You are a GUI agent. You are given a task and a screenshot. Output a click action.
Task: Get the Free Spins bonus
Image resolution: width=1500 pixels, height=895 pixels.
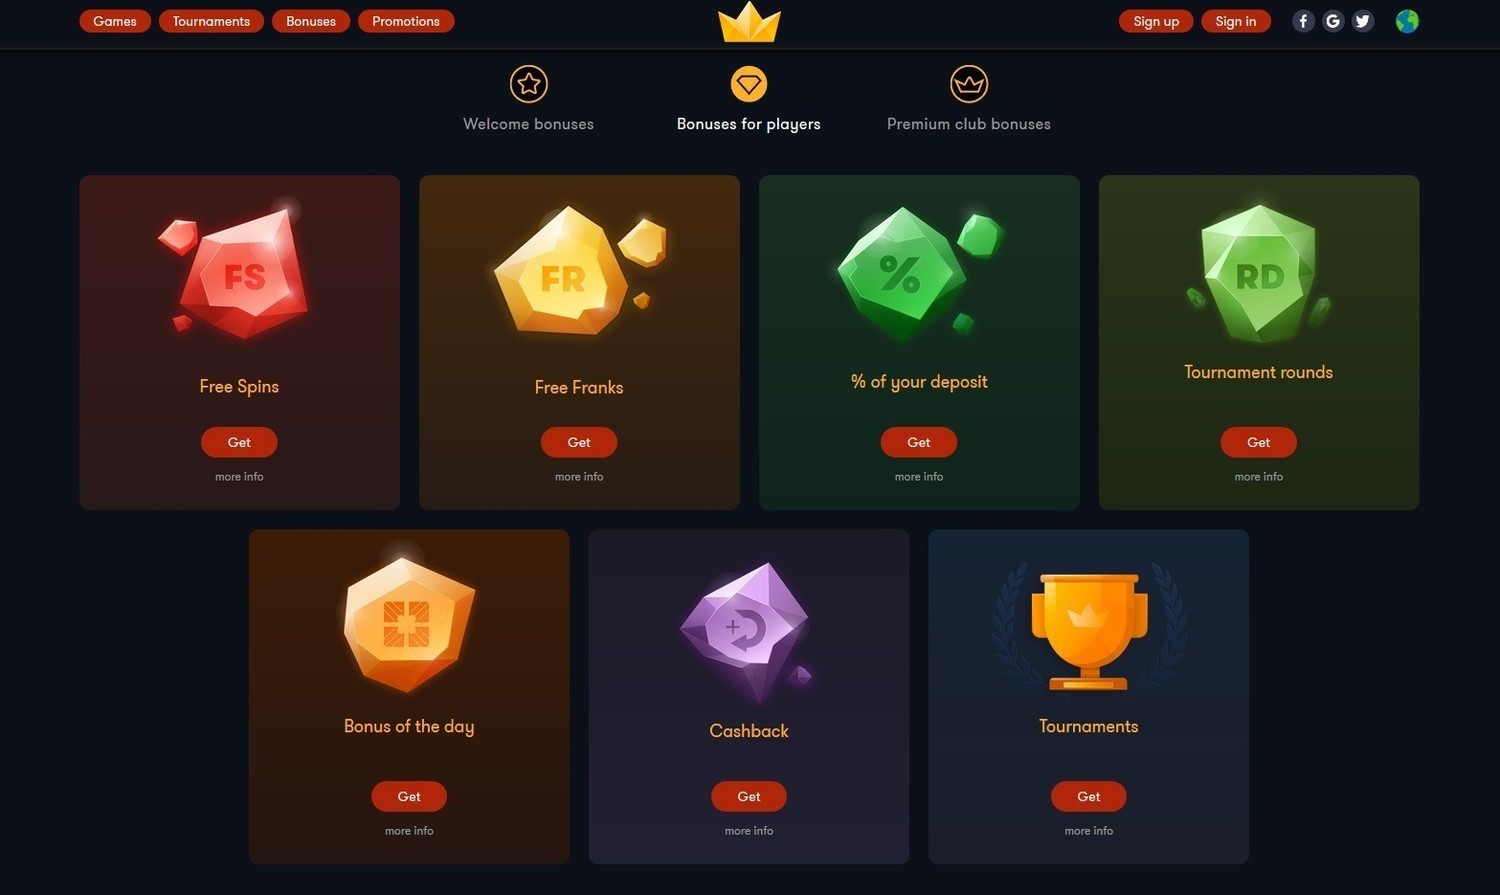click(x=239, y=442)
